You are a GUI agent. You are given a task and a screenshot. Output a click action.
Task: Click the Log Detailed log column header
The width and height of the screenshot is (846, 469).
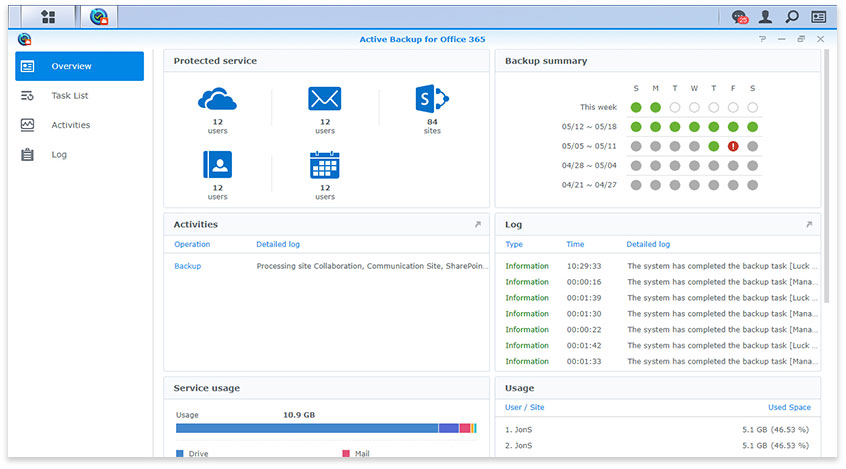tap(648, 244)
